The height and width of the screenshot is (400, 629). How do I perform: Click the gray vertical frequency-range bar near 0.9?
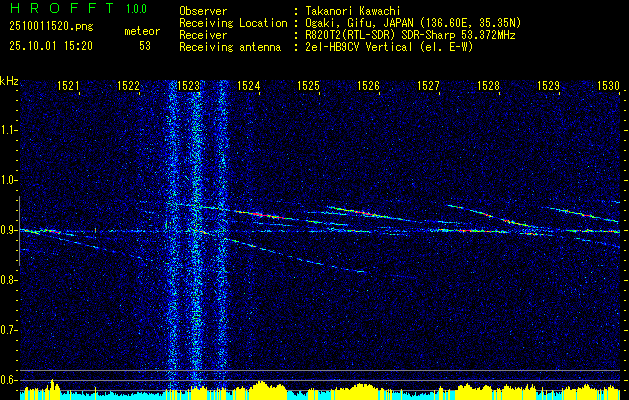tap(19, 231)
